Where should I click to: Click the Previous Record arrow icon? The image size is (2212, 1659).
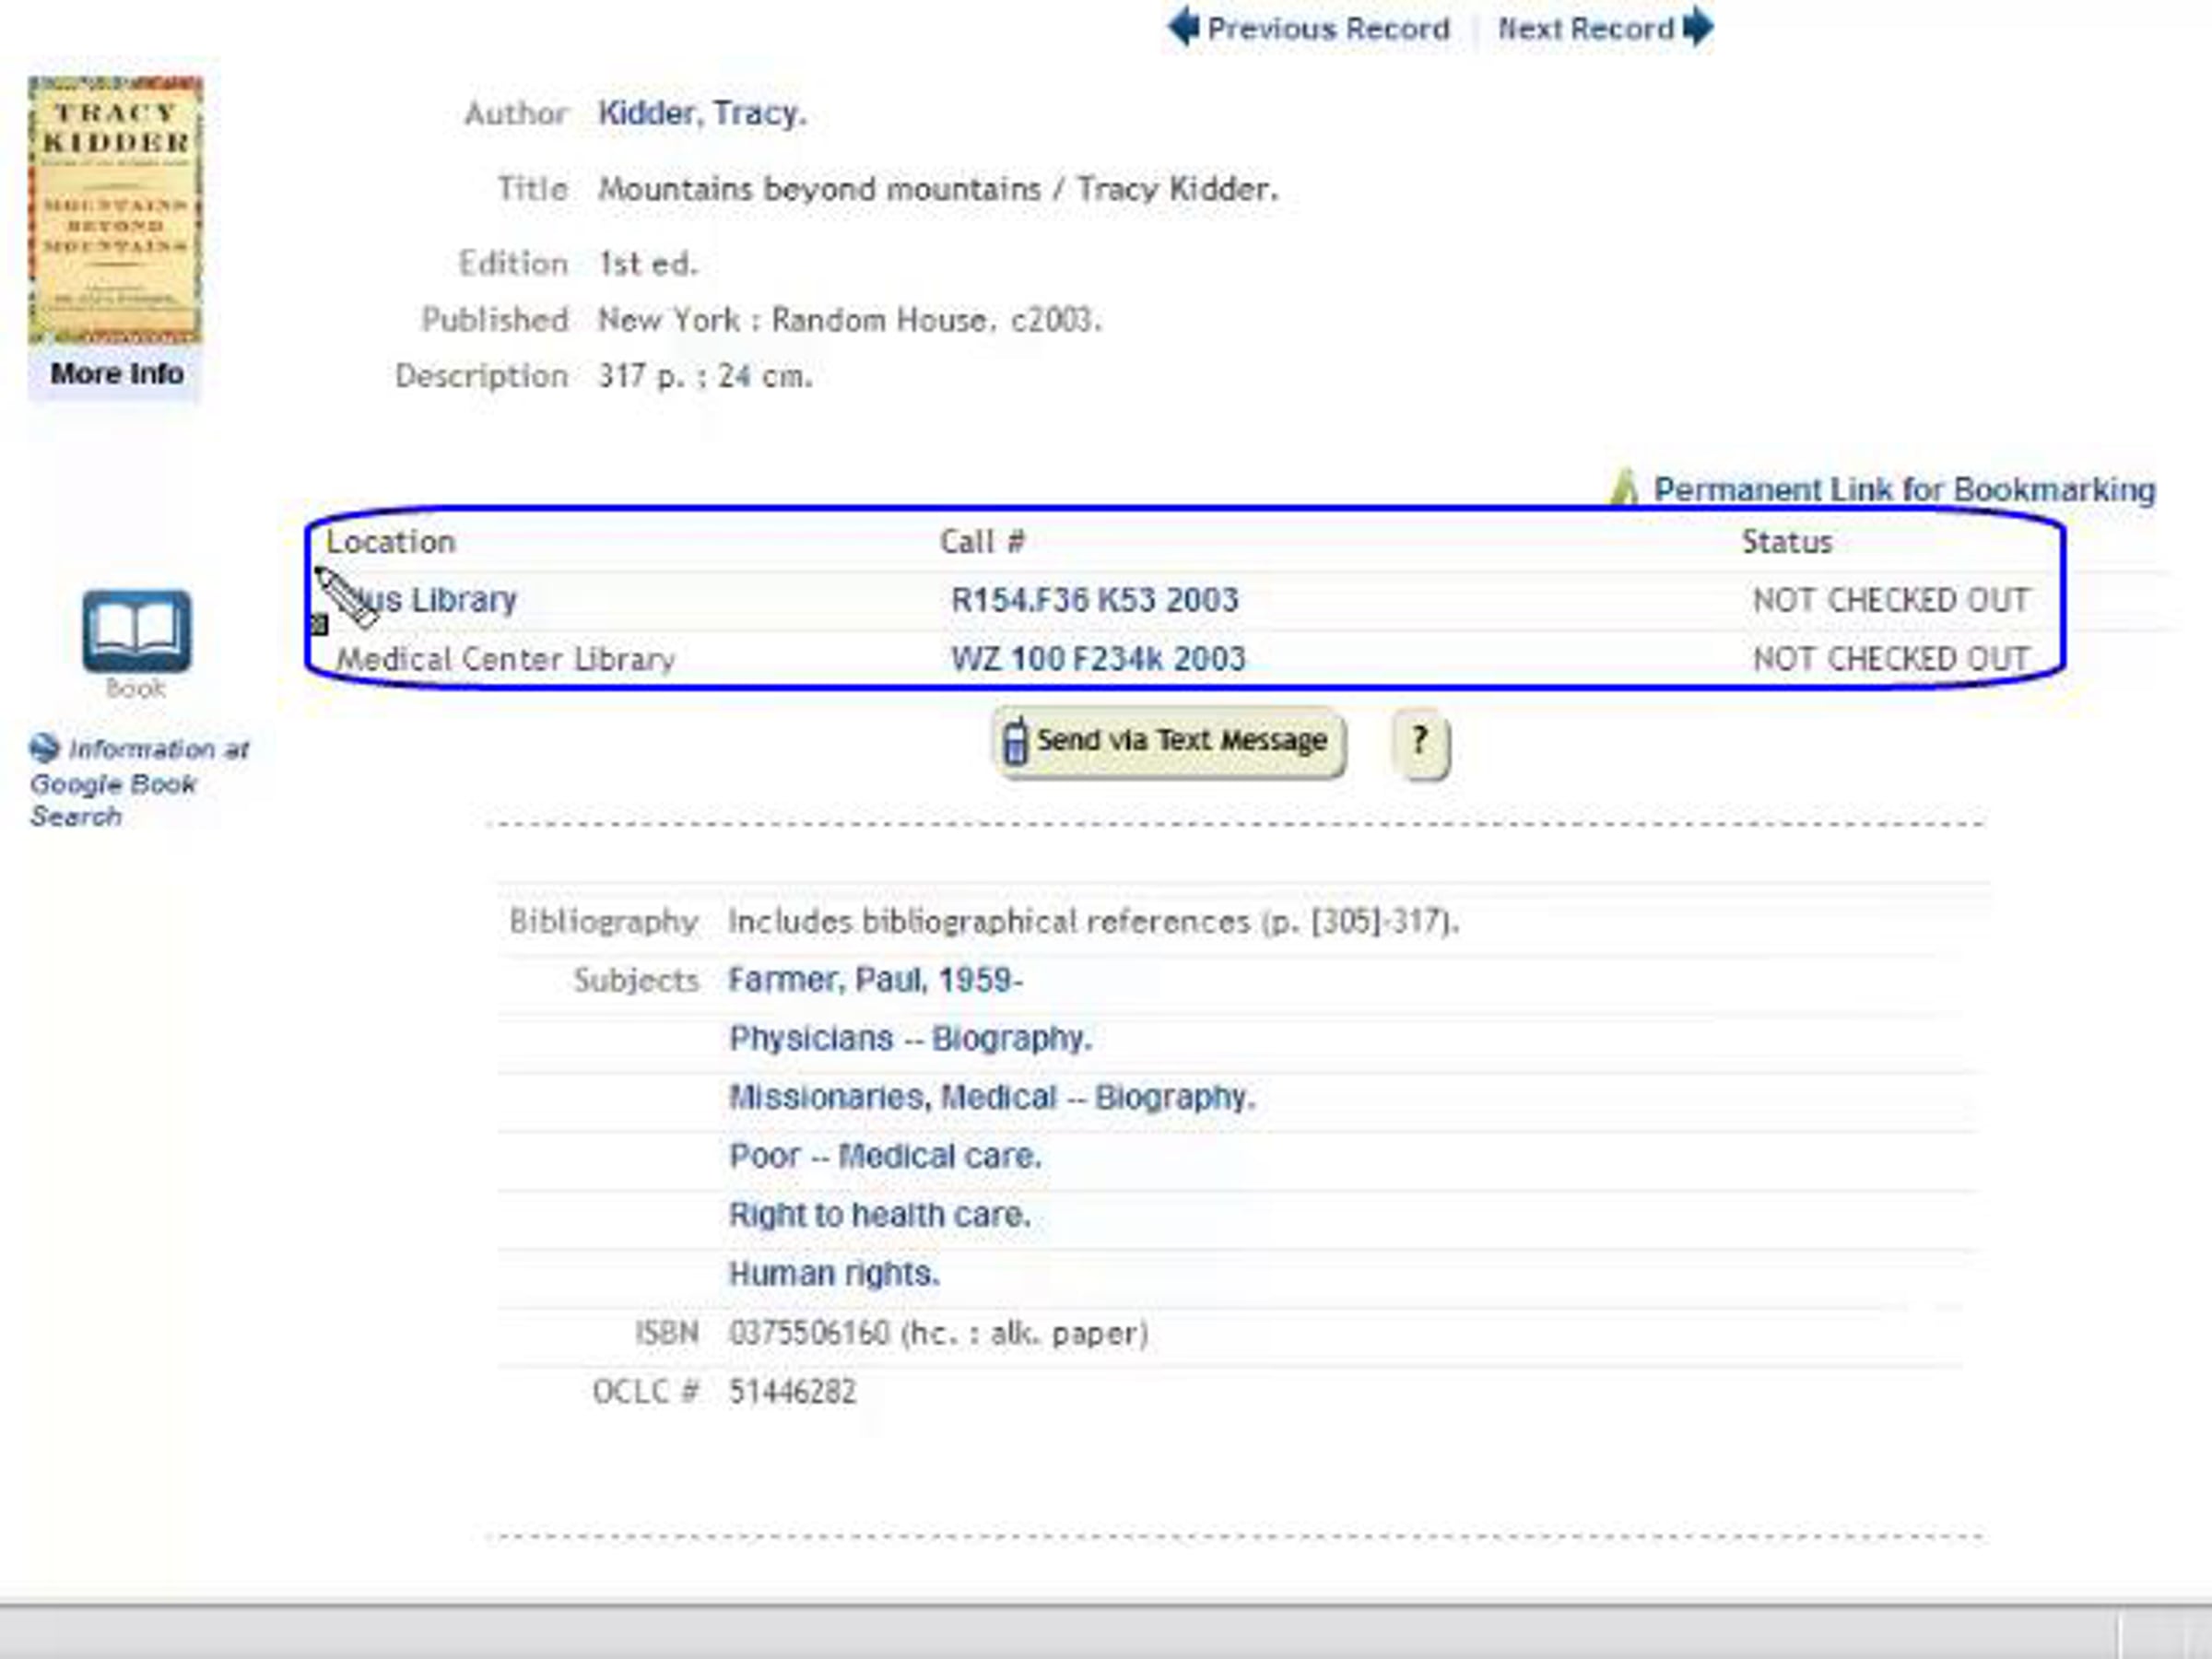[x=1183, y=27]
